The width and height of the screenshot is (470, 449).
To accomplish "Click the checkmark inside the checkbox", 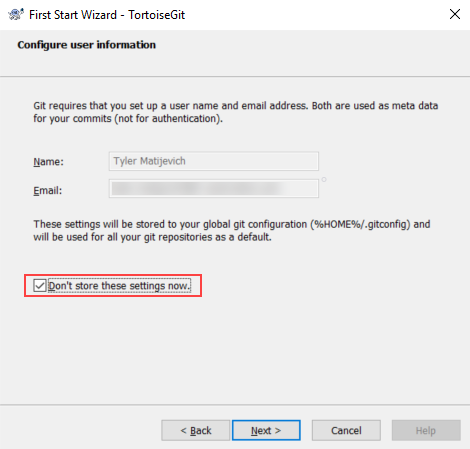I will point(40,286).
